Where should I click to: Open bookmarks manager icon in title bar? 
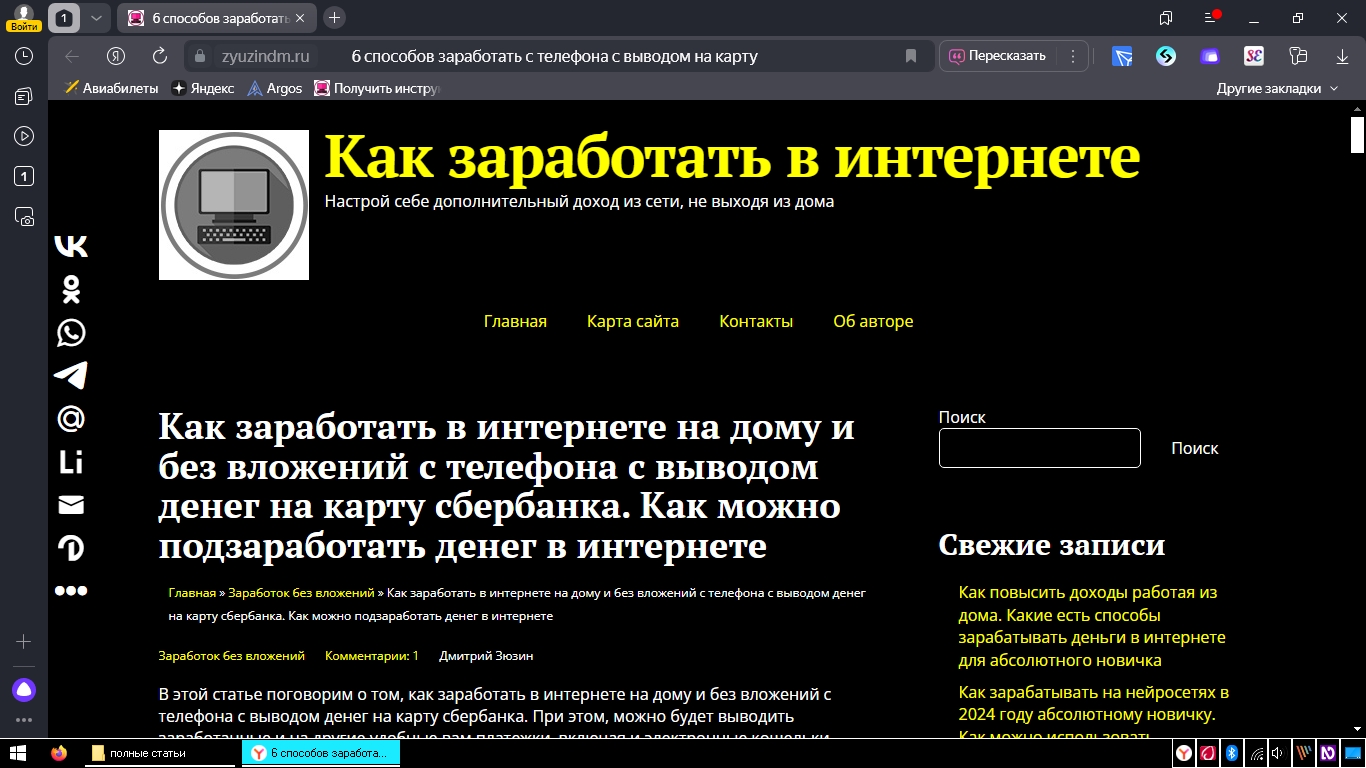point(1166,18)
